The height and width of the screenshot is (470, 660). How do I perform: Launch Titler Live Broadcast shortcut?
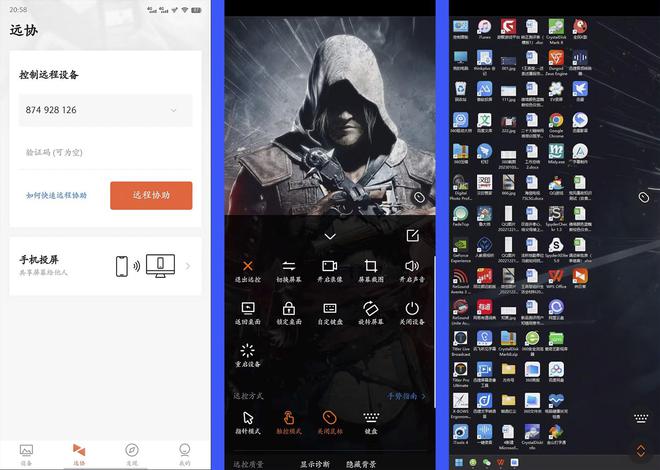tap(460, 343)
